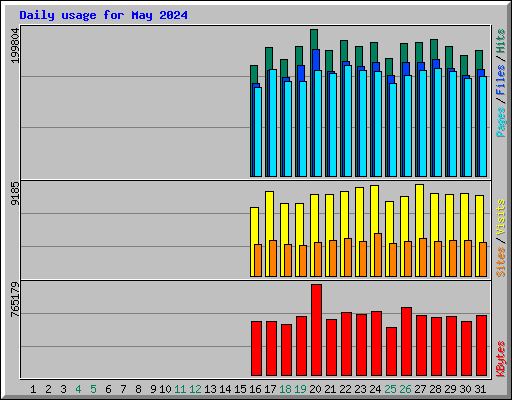Select the red KBytes bar for day 21
512x400 pixels.
[x=331, y=347]
